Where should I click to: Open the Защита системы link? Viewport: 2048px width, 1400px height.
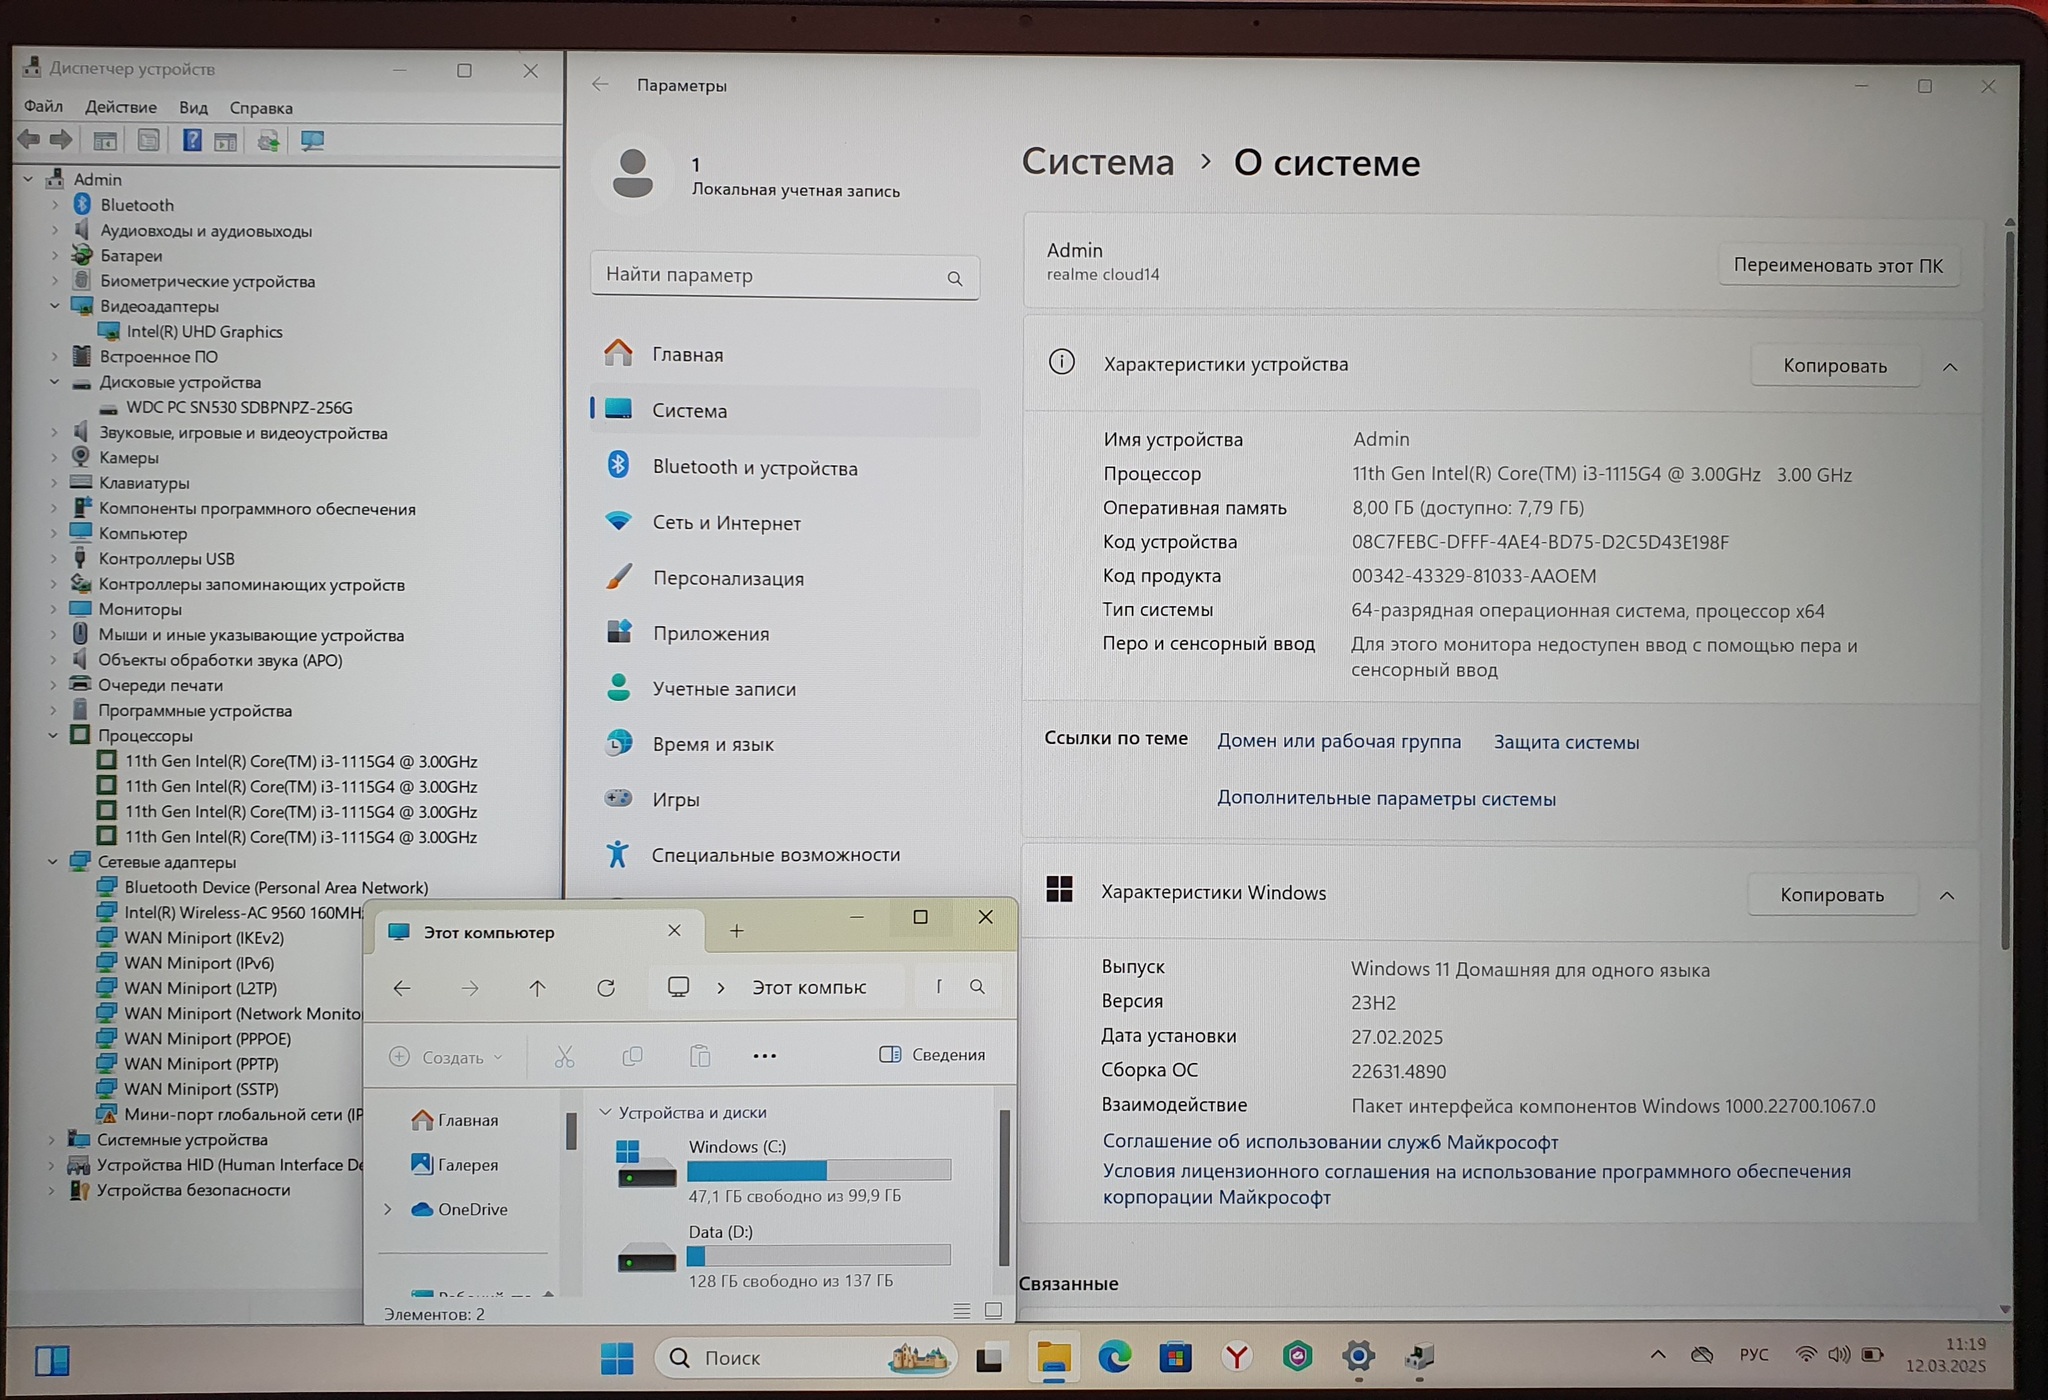coord(1566,742)
